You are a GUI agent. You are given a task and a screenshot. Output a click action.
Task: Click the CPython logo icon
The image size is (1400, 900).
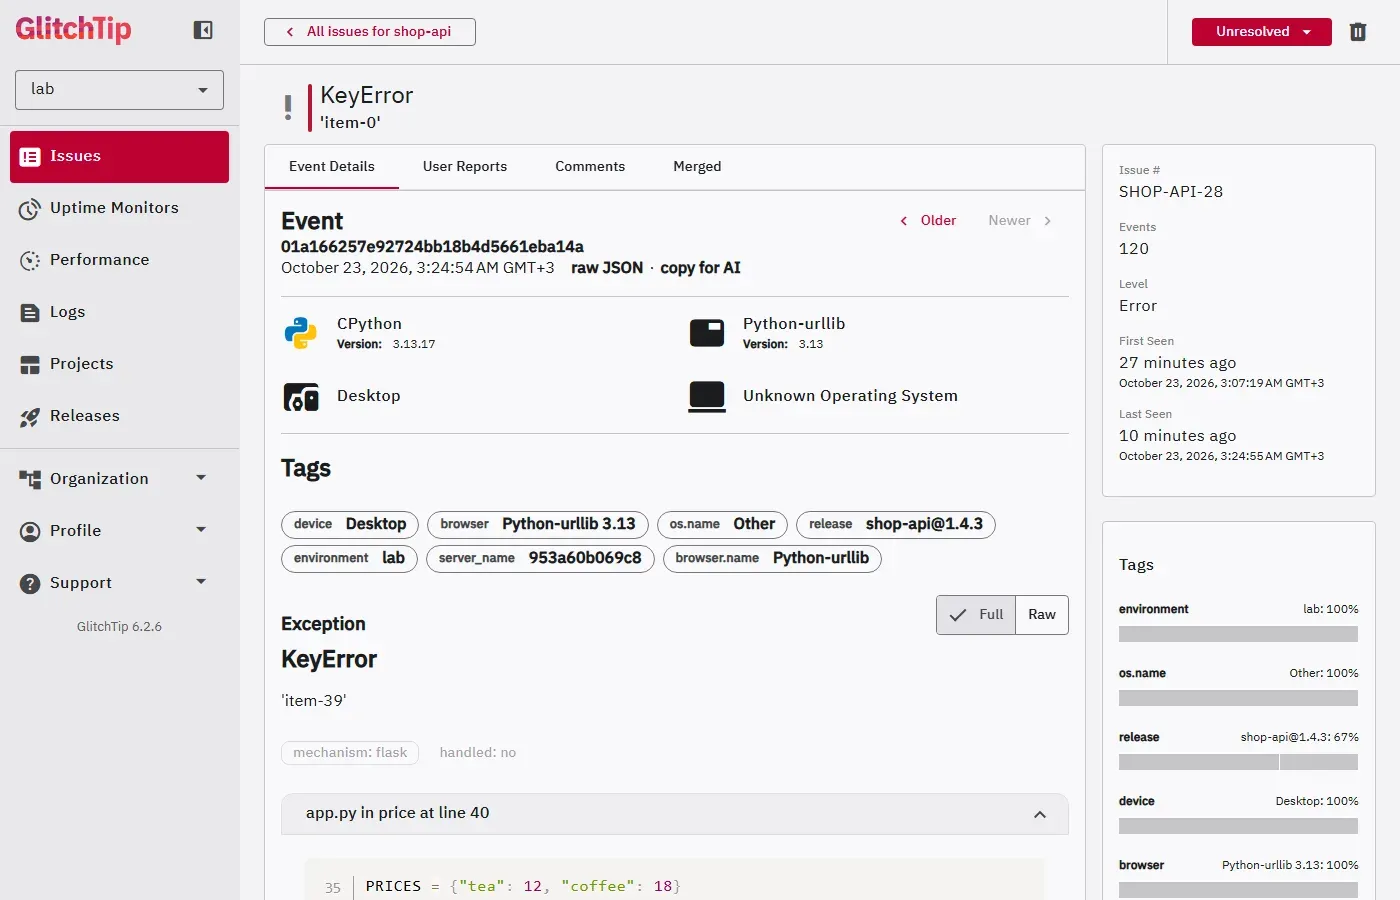tap(300, 333)
